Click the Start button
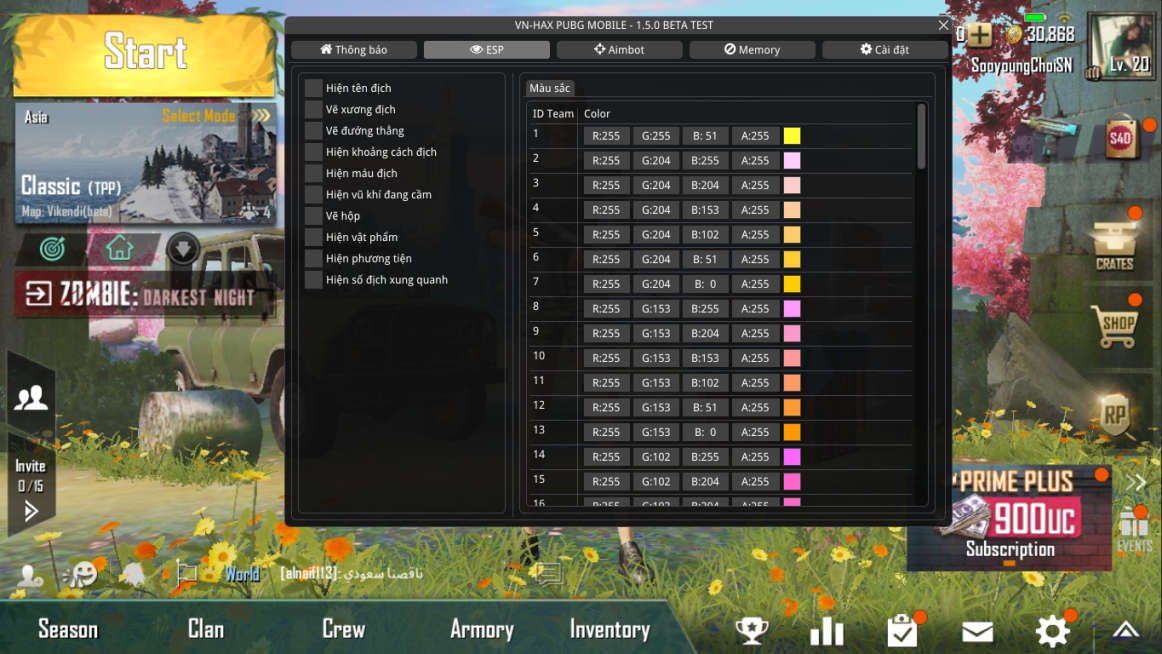 145,53
